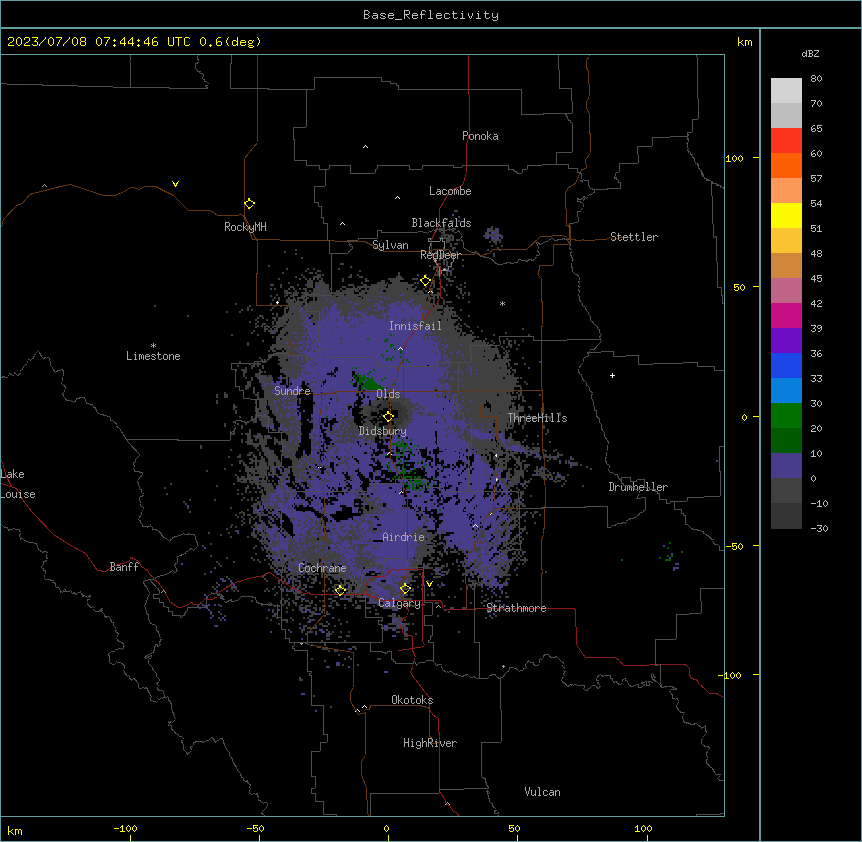Image resolution: width=862 pixels, height=842 pixels.
Task: Click the Banff label
Action: pos(124,567)
